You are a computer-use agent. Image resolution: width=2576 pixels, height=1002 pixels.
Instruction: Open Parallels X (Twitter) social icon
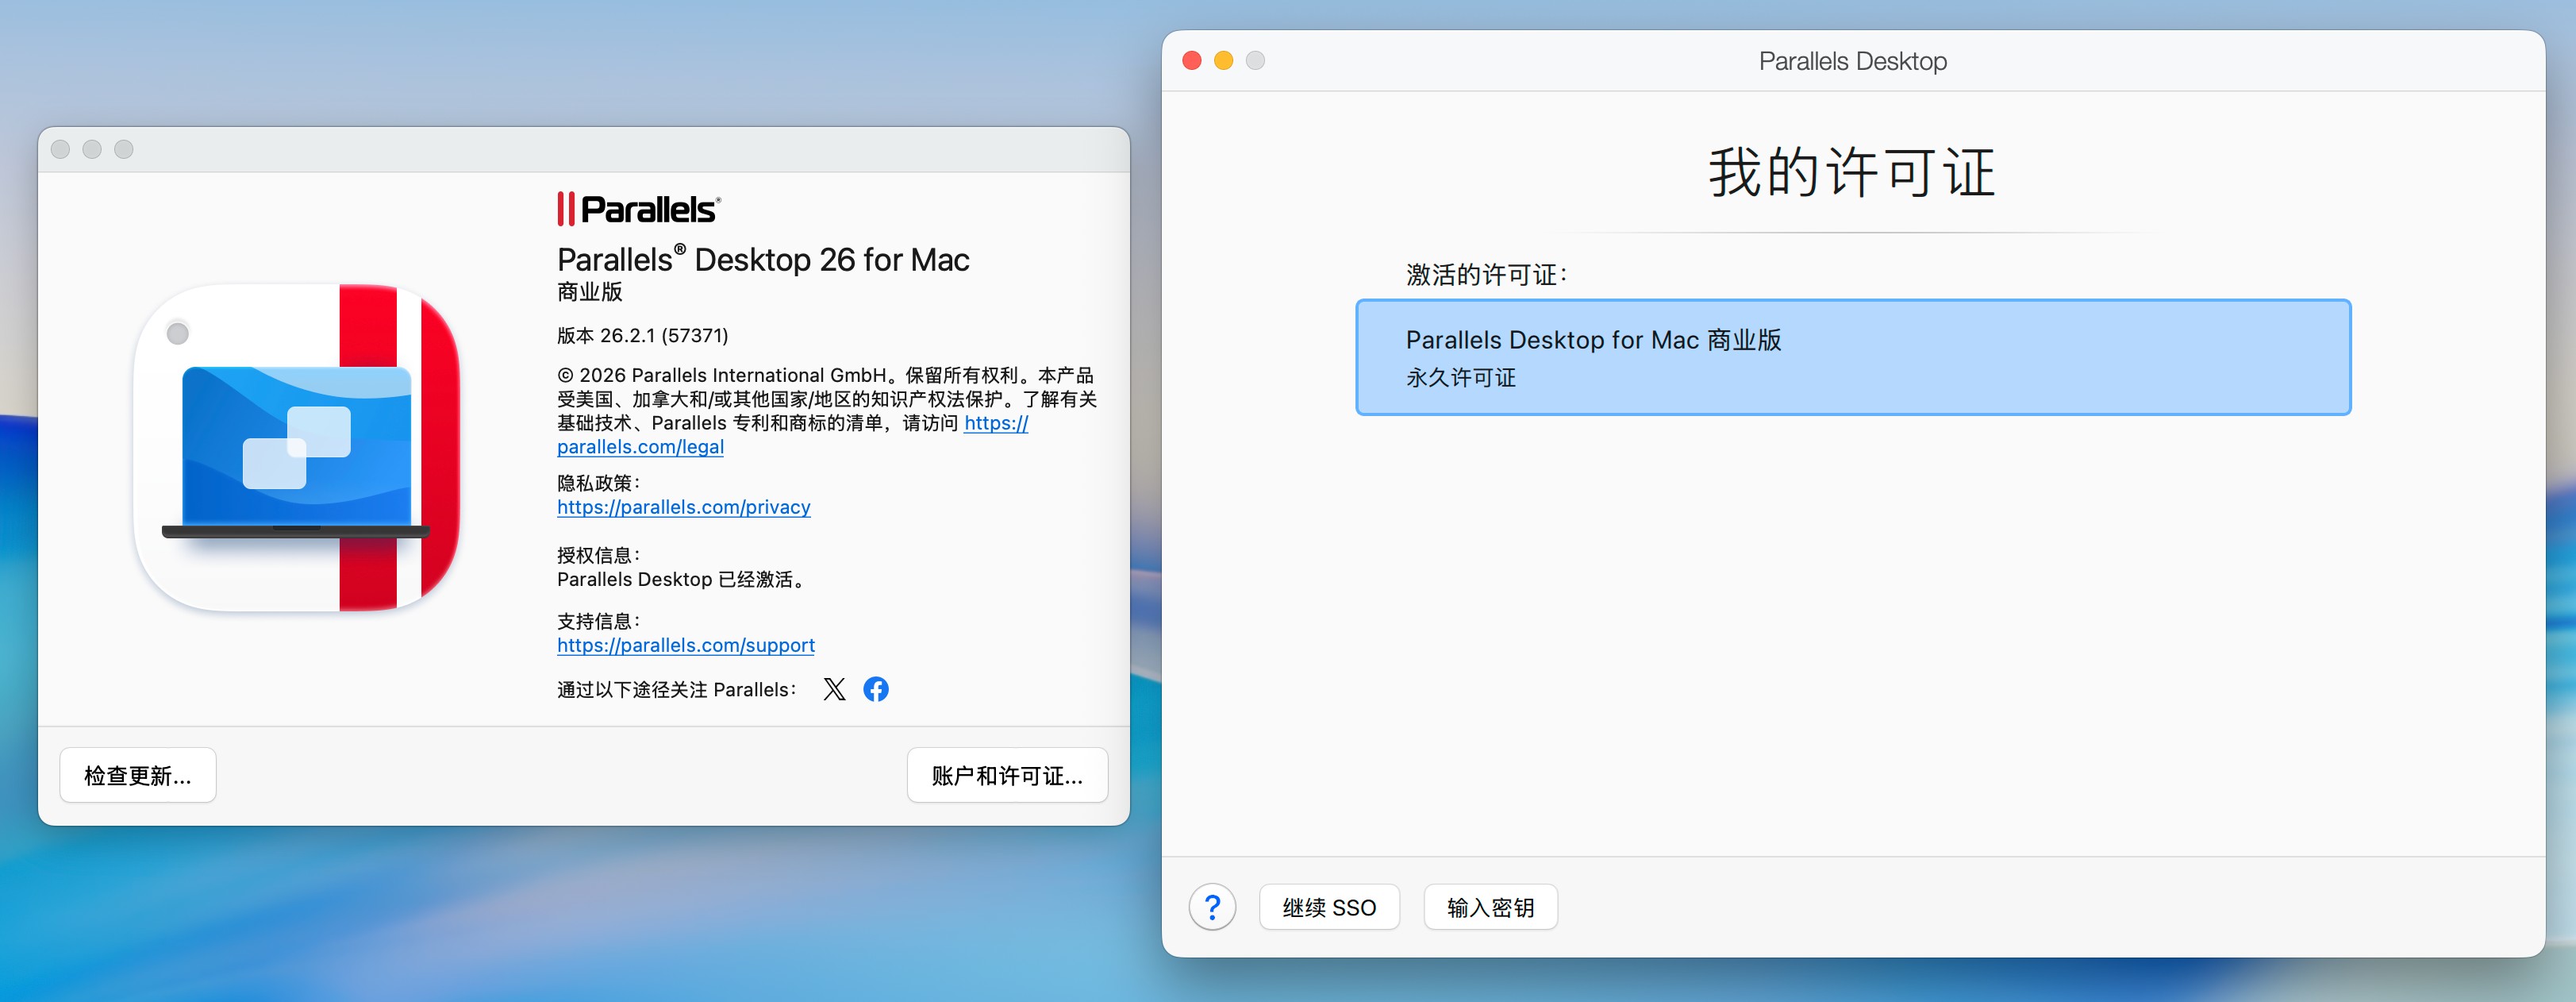tap(834, 689)
